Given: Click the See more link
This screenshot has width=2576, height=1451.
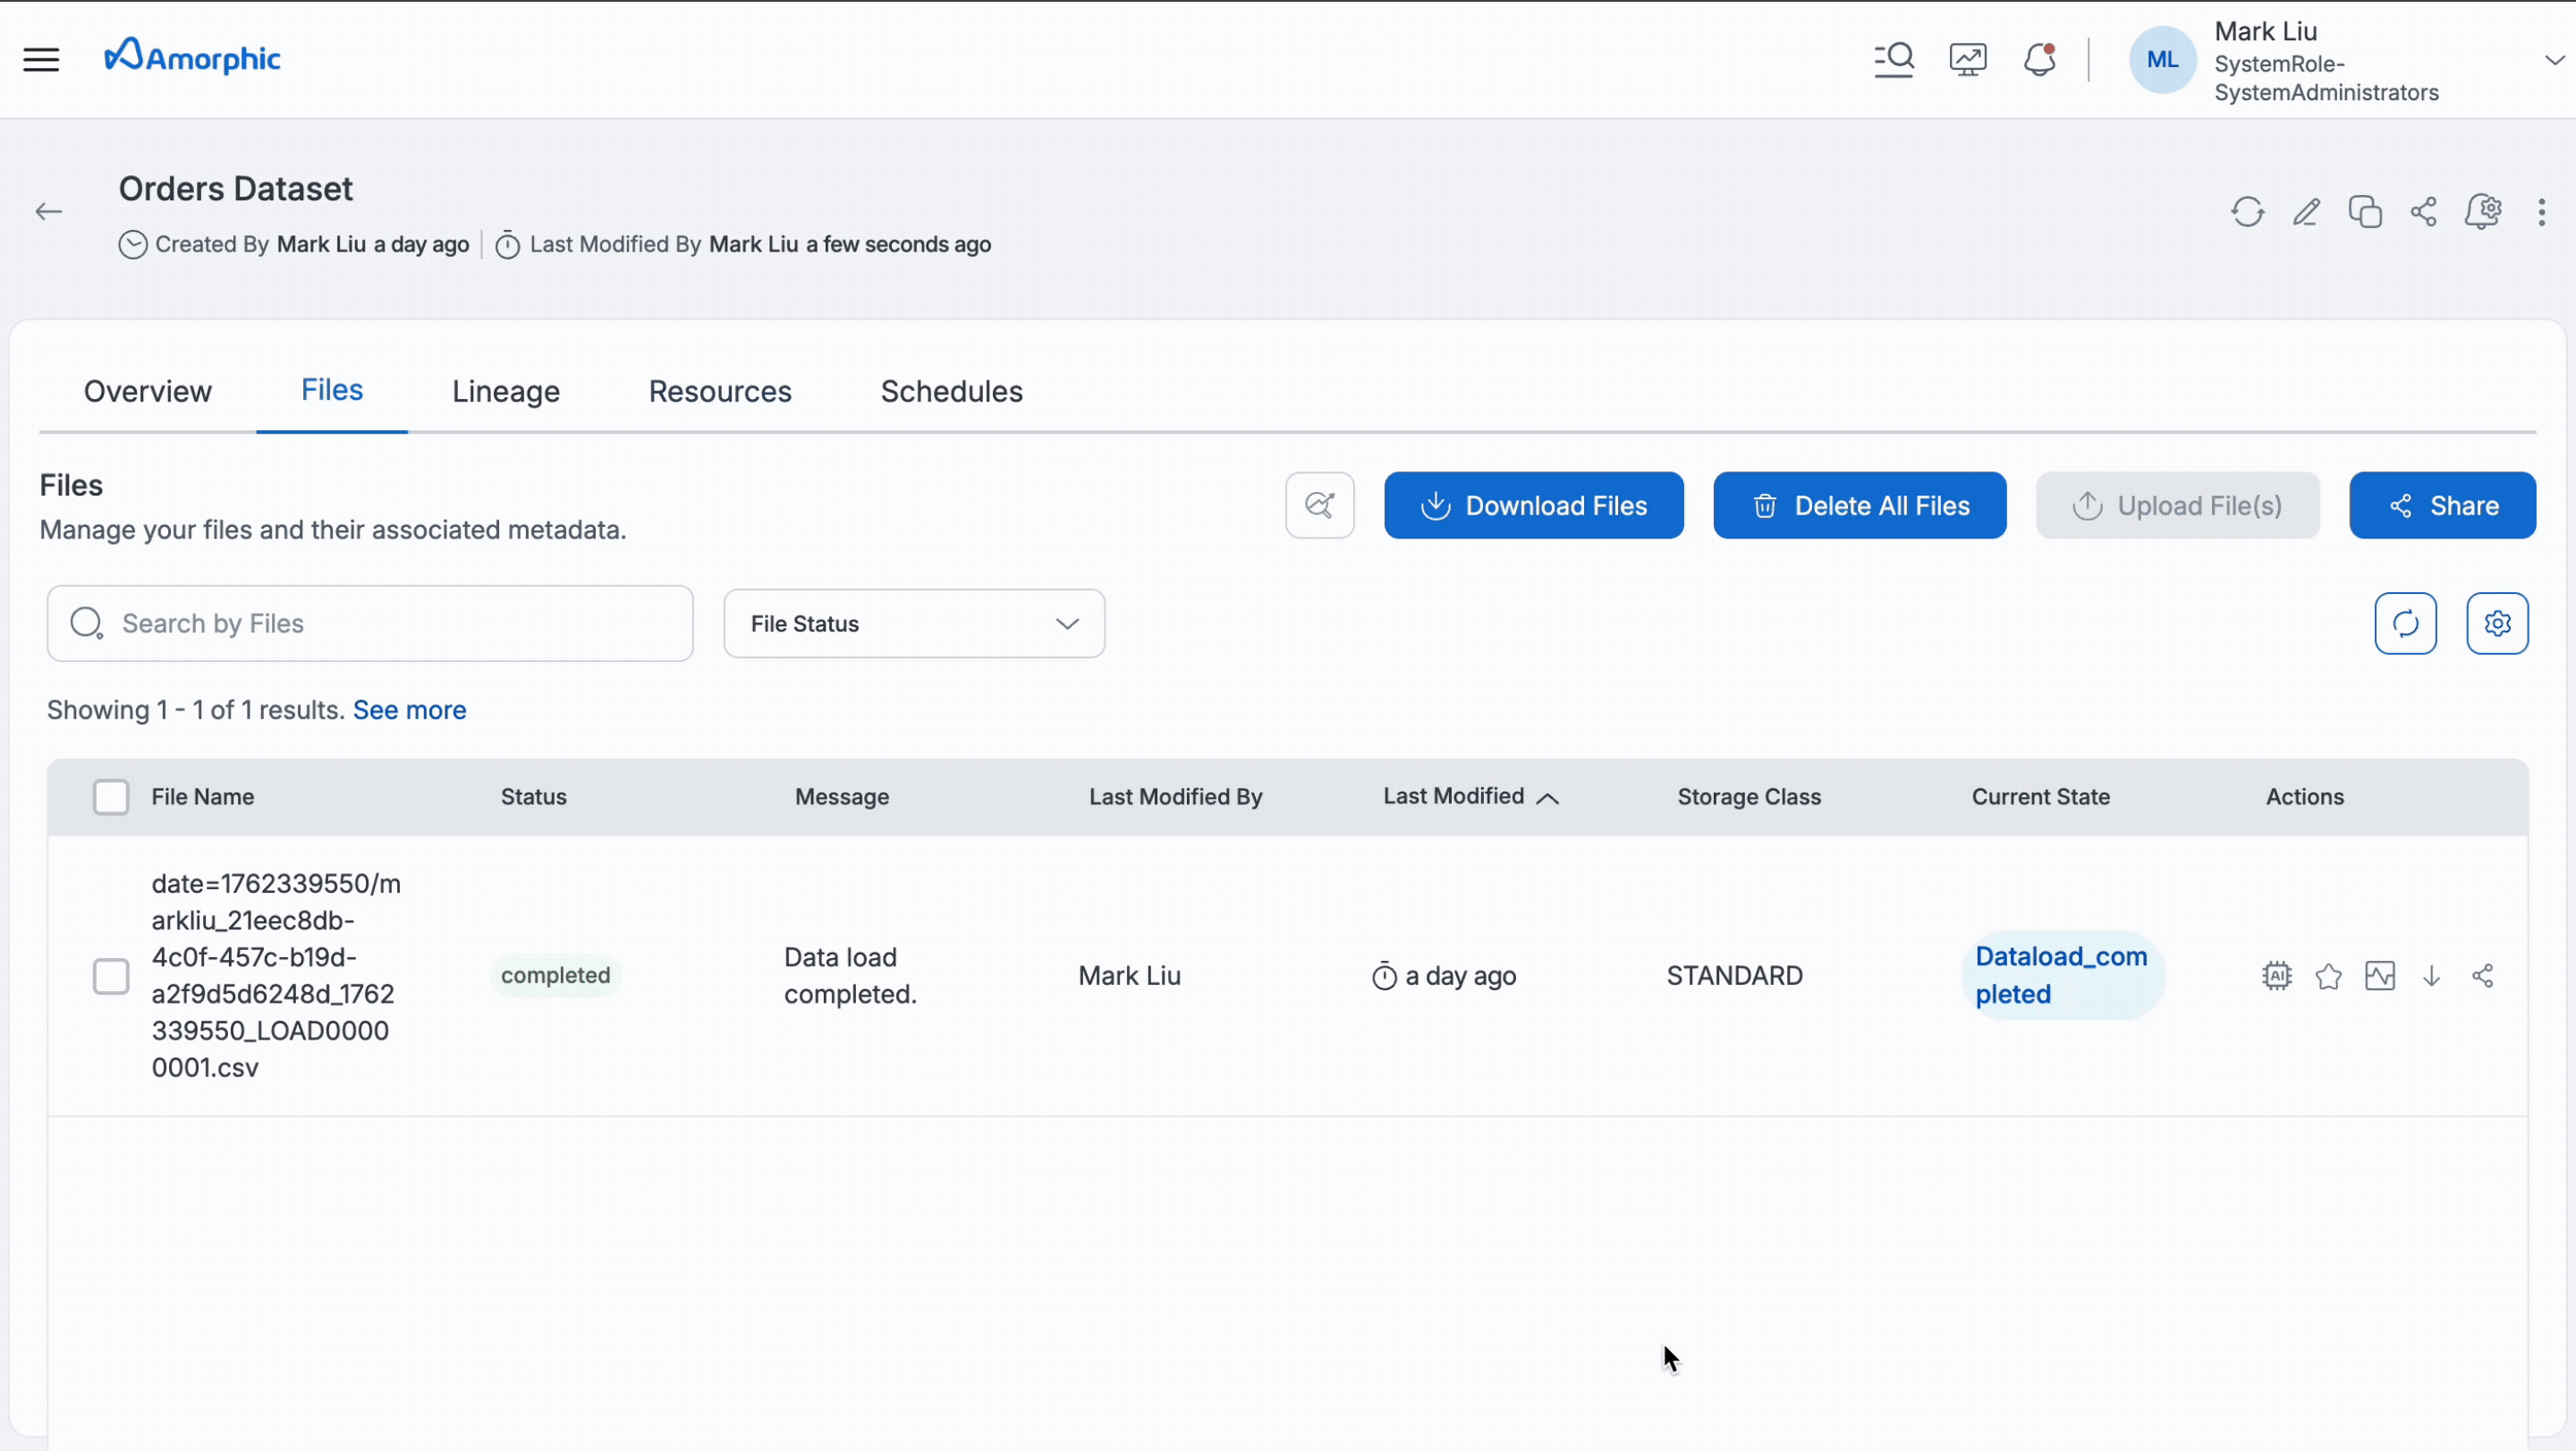Looking at the screenshot, I should (409, 710).
